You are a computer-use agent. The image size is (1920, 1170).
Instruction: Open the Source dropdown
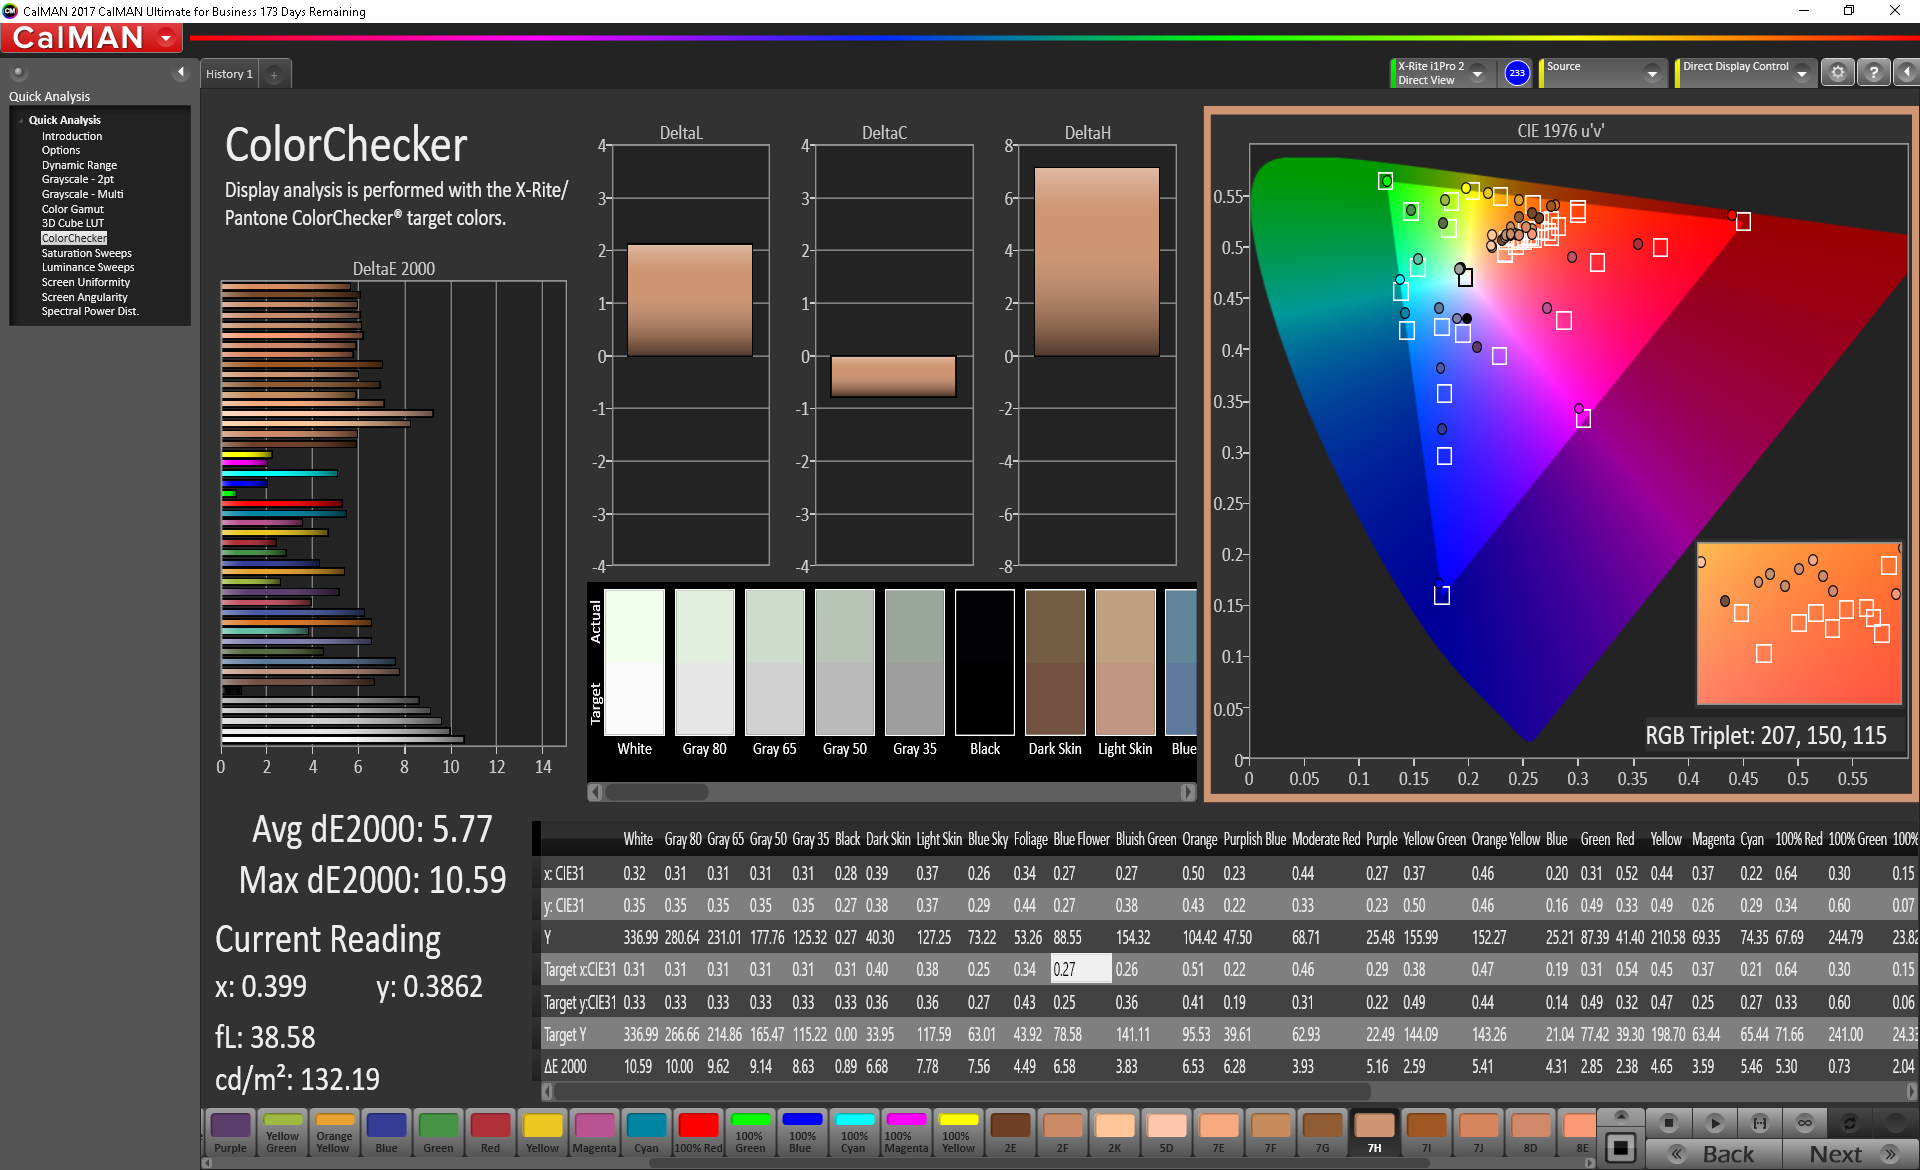point(1652,74)
